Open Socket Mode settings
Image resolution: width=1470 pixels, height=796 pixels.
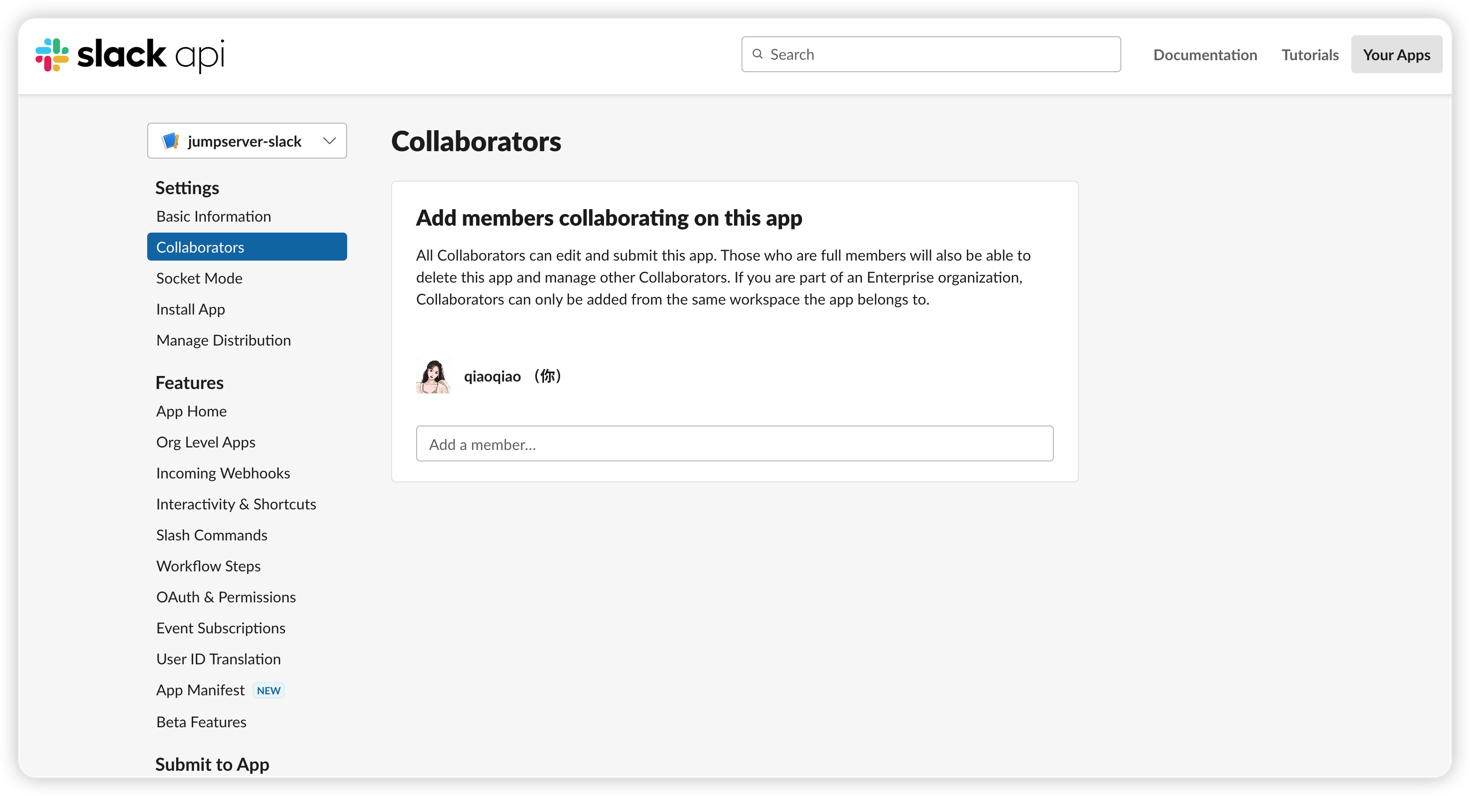(199, 278)
